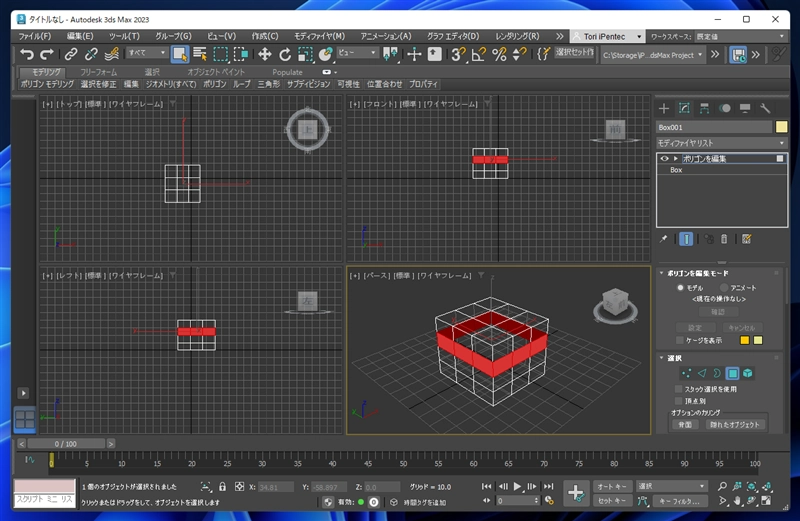Click the Play Animation button

517,487
